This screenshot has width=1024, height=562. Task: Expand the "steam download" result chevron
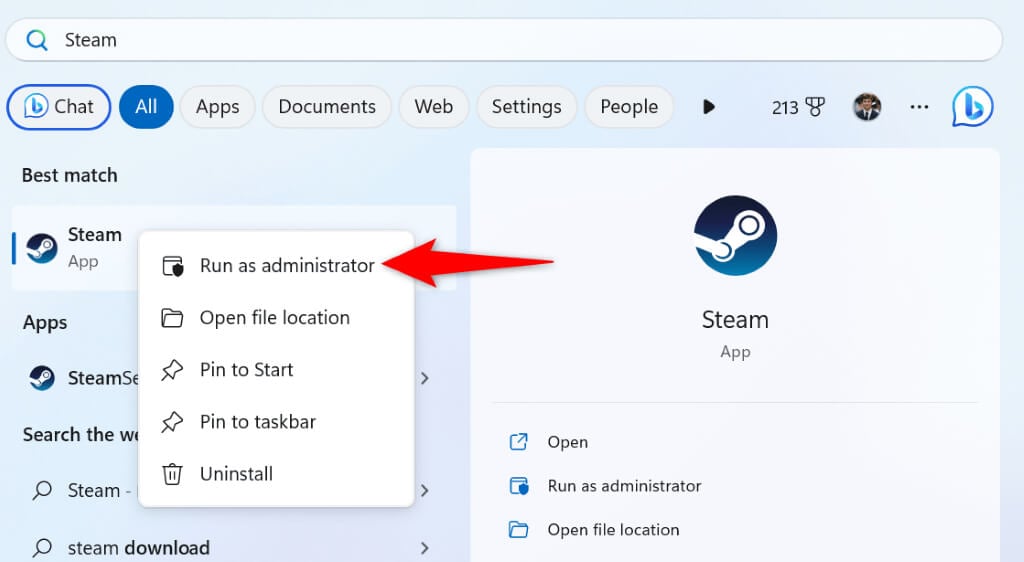click(x=425, y=548)
